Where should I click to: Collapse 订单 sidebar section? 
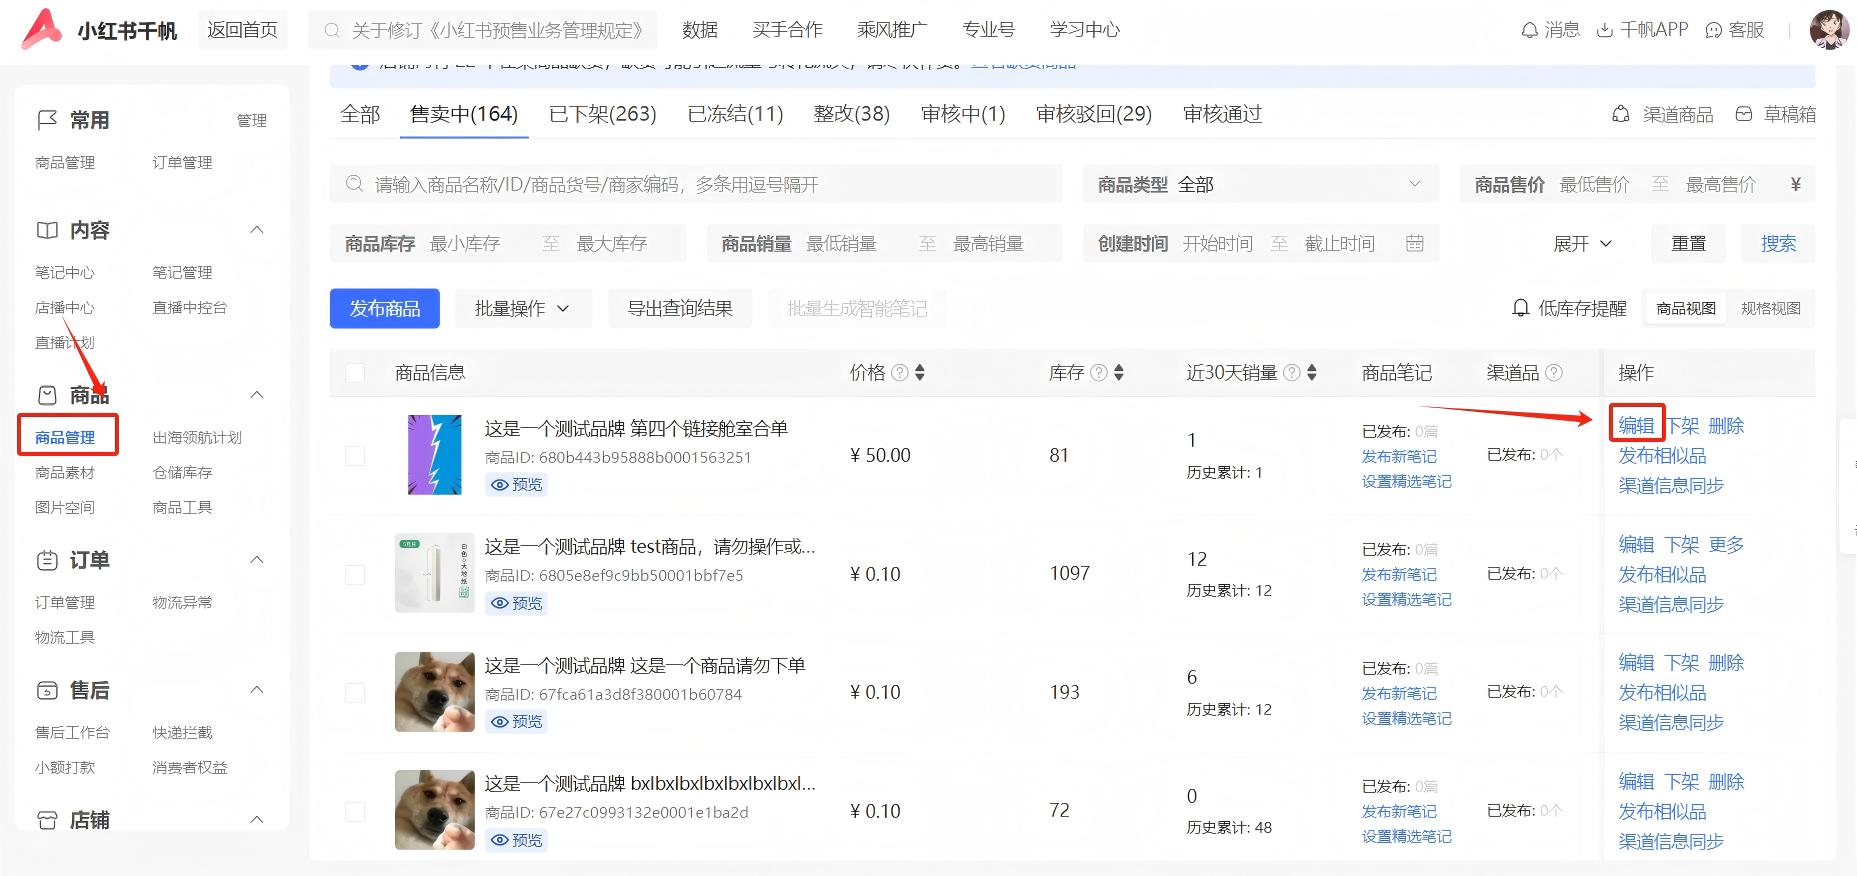click(257, 560)
